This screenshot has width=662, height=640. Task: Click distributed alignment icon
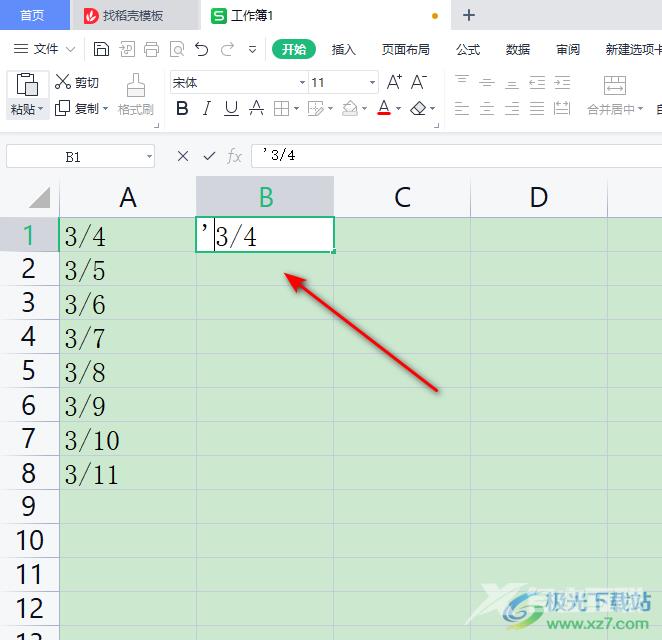pyautogui.click(x=562, y=108)
